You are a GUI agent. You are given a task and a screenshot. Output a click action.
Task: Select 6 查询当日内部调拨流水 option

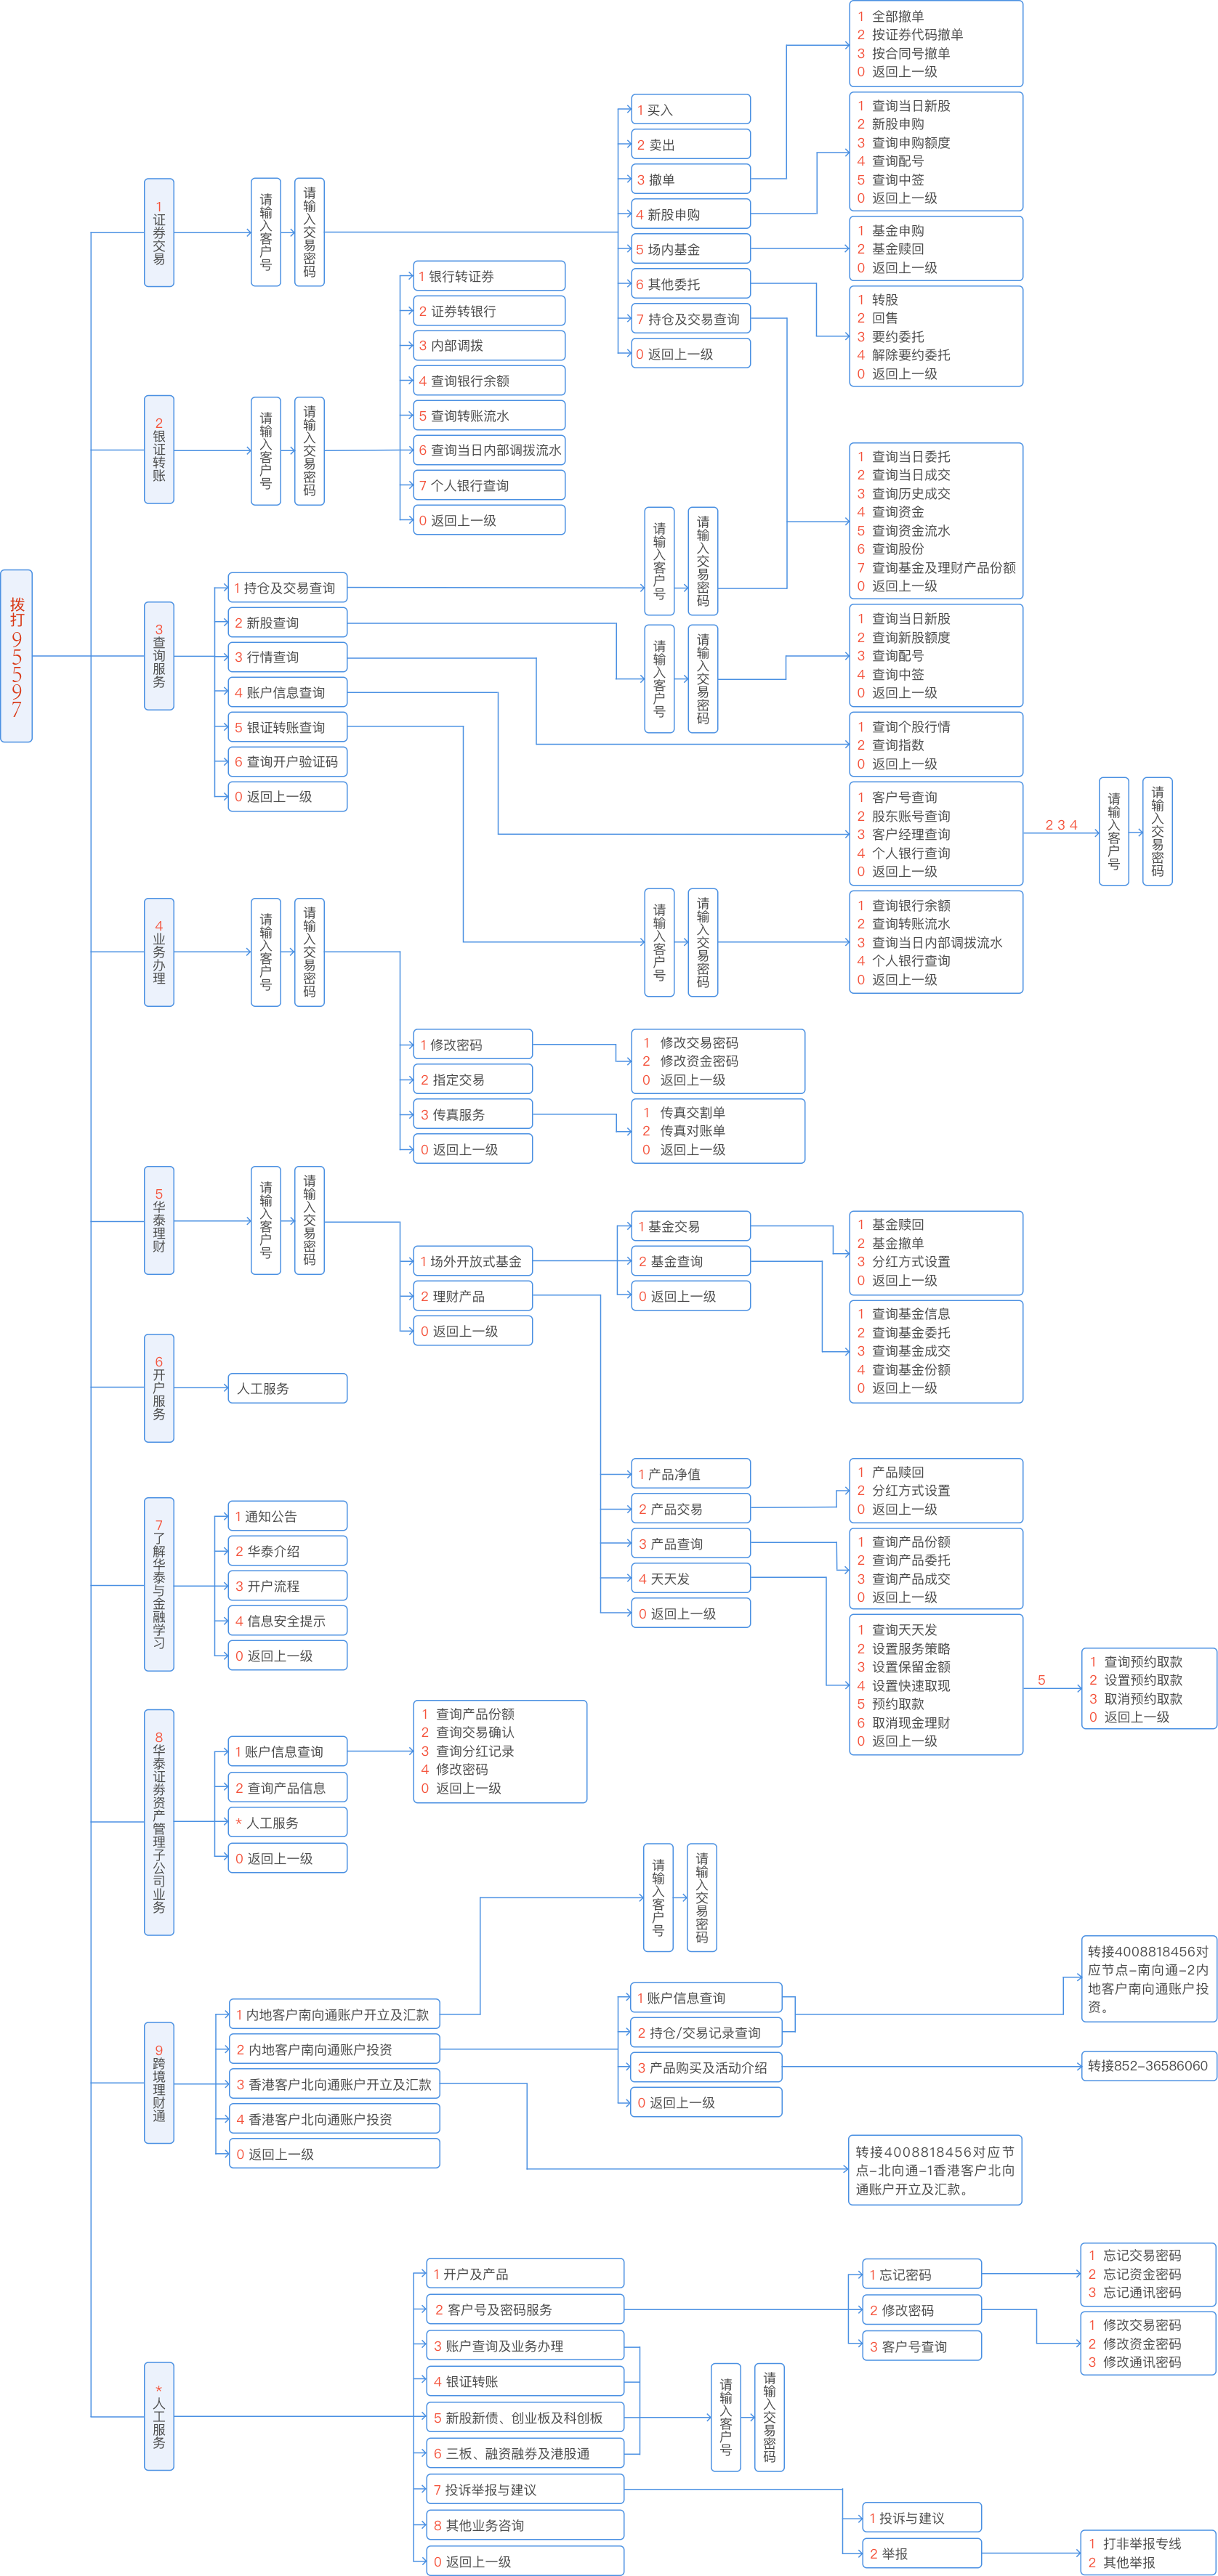(489, 450)
